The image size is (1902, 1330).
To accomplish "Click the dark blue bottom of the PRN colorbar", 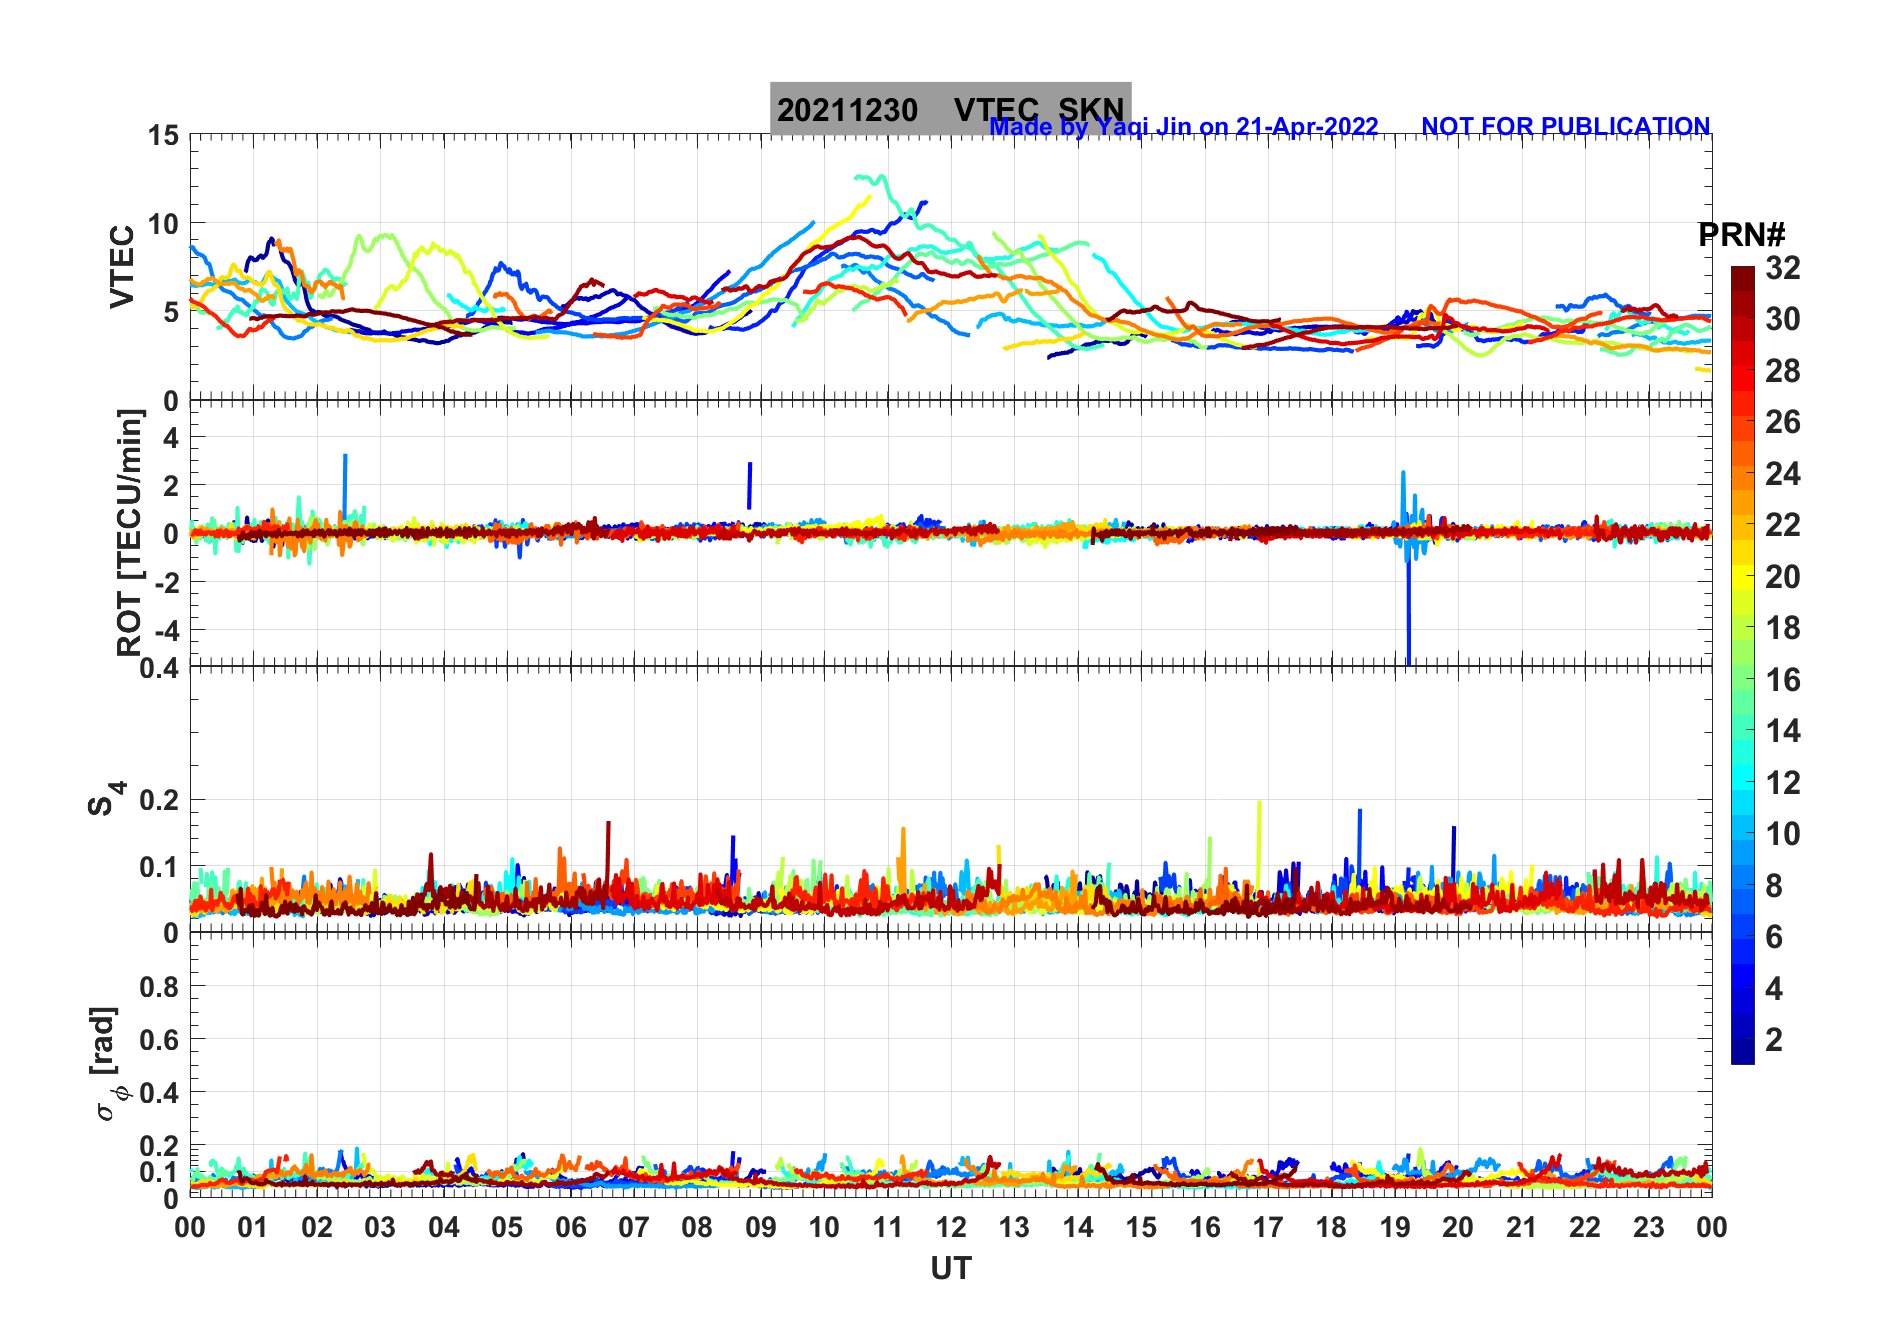I will coord(1743,1052).
